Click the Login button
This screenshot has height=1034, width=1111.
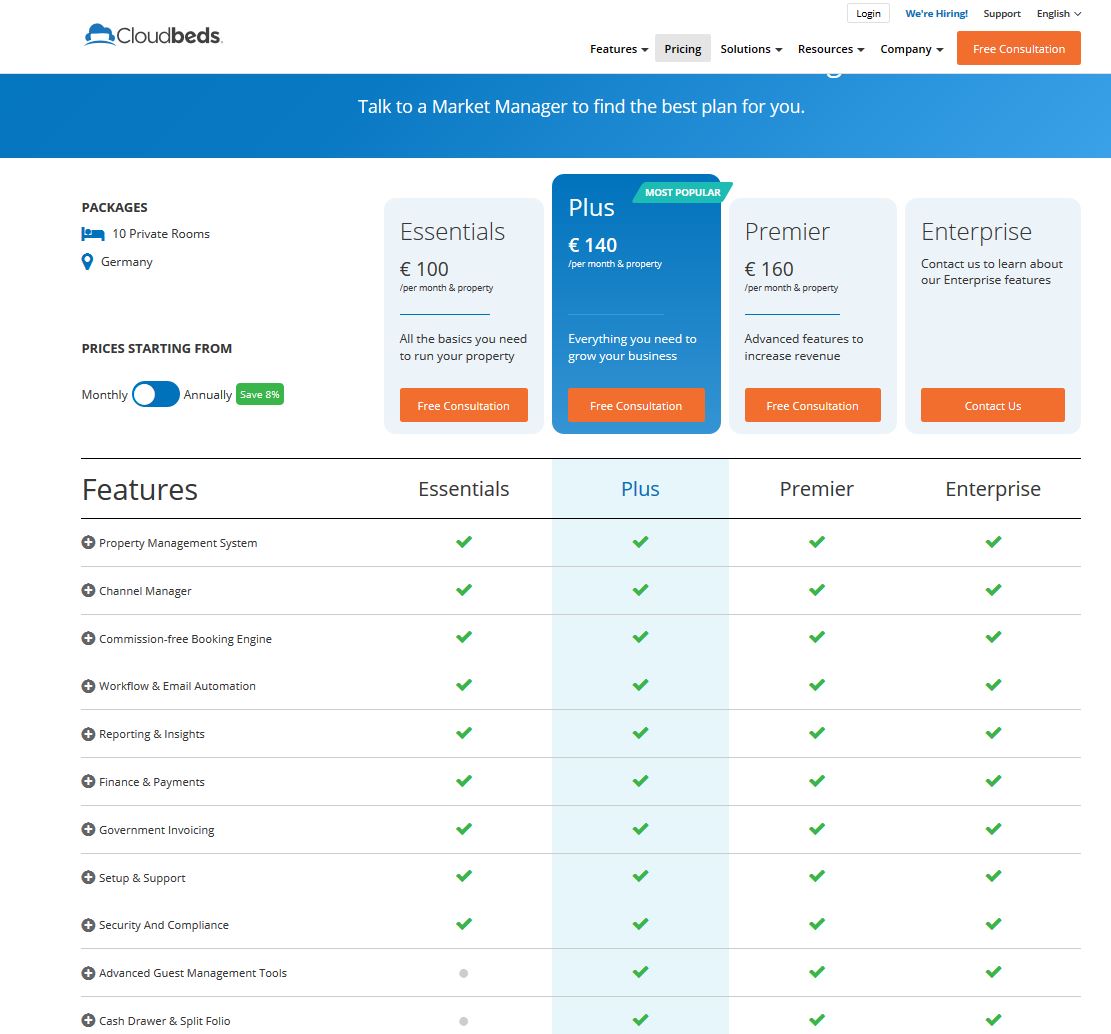point(868,14)
